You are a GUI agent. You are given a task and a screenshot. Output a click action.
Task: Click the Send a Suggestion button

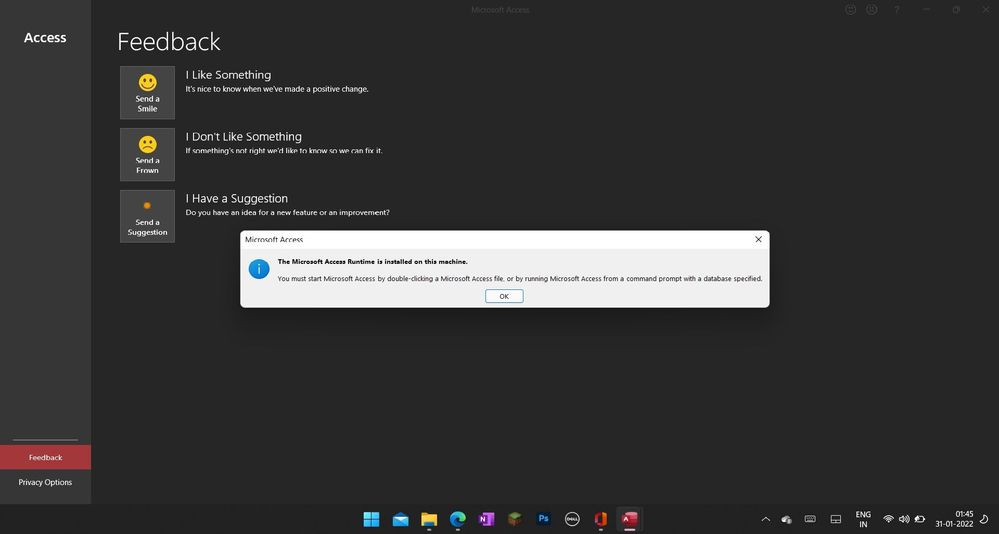tap(147, 216)
